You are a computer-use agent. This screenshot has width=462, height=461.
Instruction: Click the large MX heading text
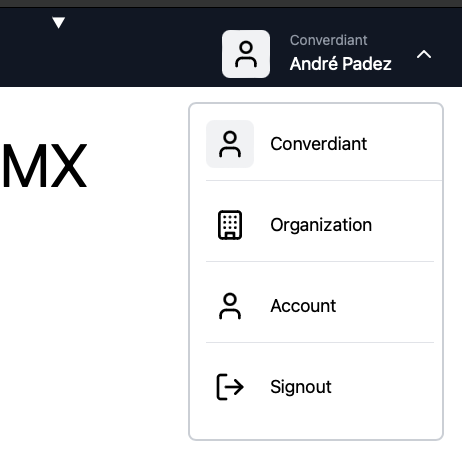click(x=44, y=166)
